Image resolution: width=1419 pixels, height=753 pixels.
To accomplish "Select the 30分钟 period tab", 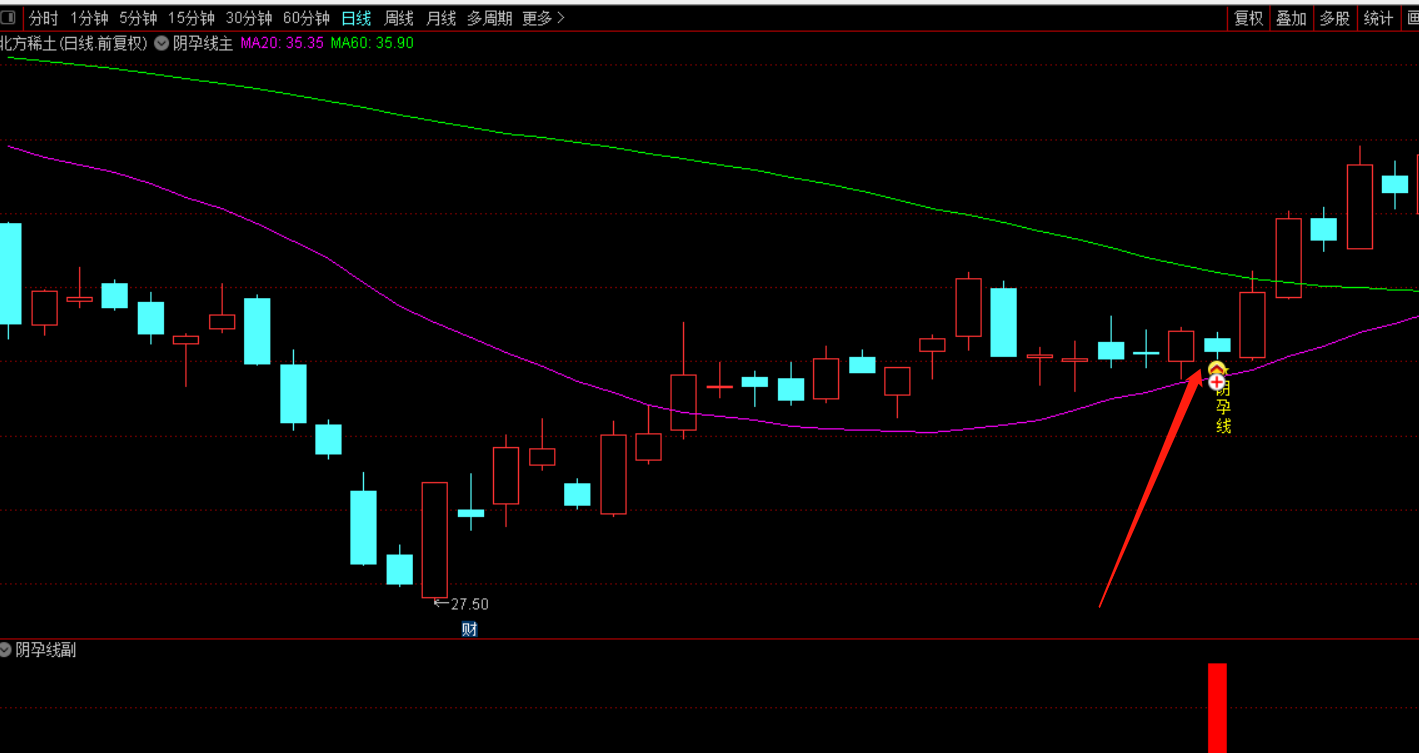I will [x=249, y=18].
